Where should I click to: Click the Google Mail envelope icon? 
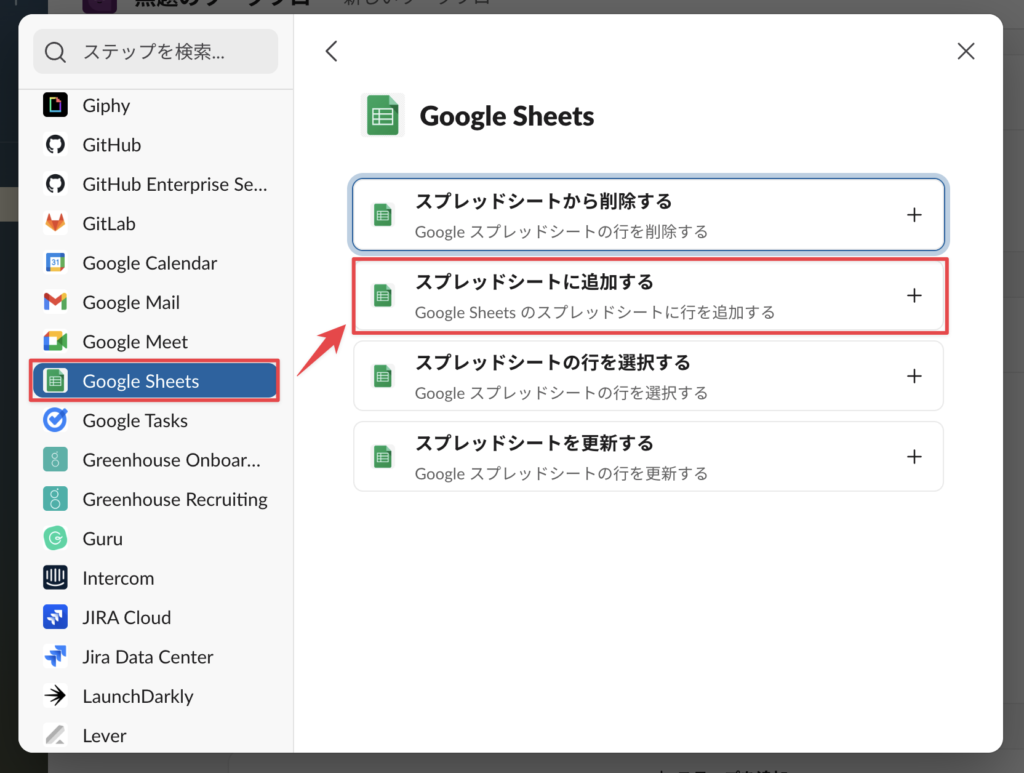55,302
